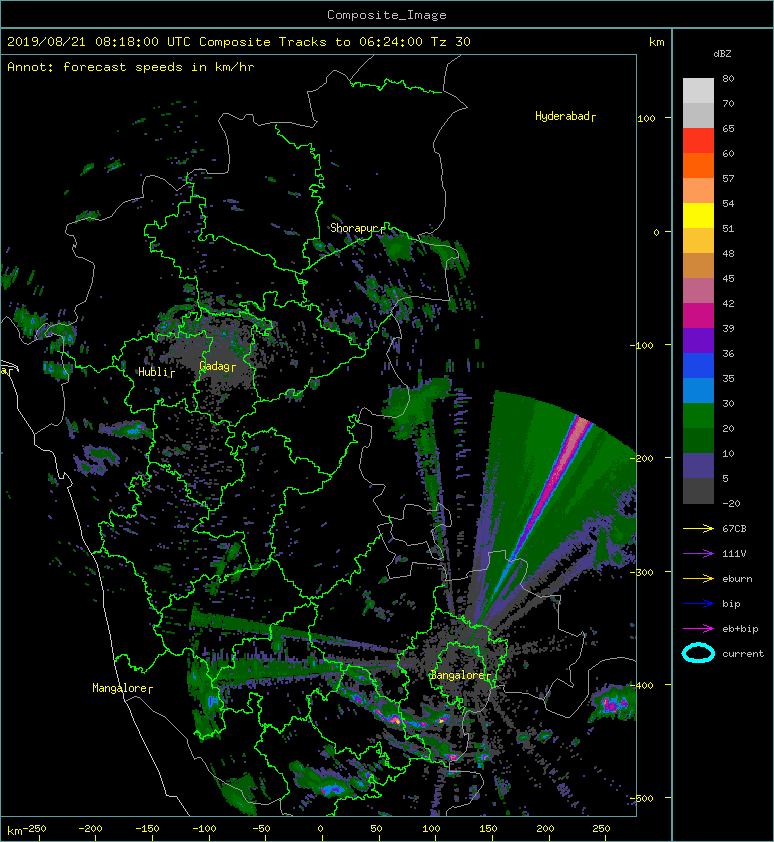Choose the bright green swatch between 30 and 20
This screenshot has width=774, height=842.
pyautogui.click(x=698, y=415)
